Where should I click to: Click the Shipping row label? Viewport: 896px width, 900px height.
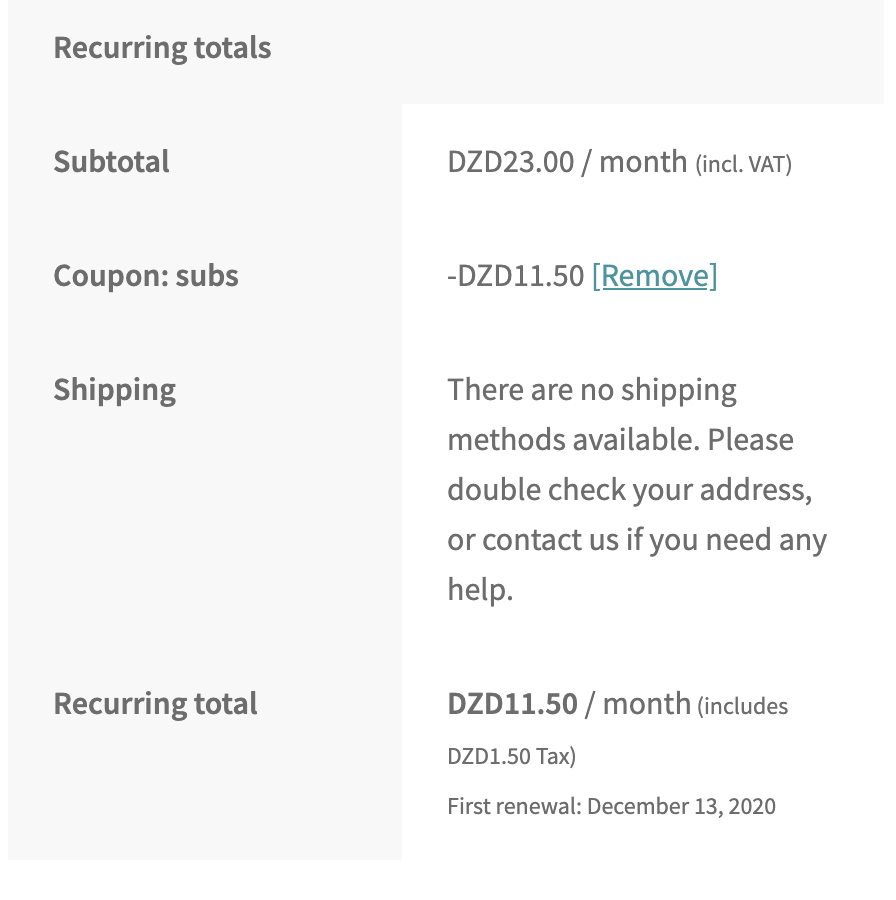pos(114,389)
